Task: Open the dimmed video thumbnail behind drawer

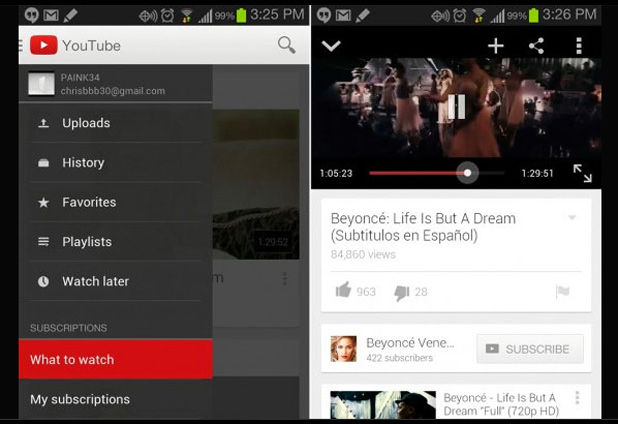Action: point(256,184)
